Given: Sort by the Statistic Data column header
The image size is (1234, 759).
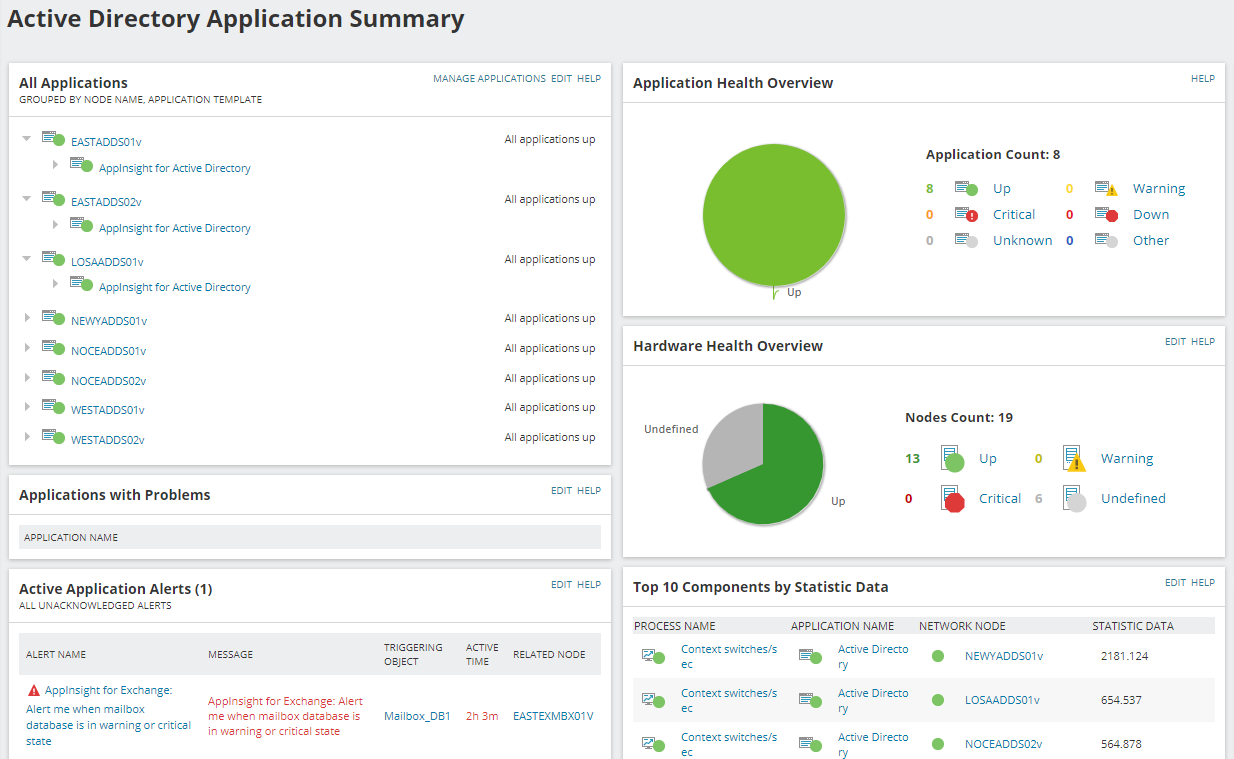Looking at the screenshot, I should pyautogui.click(x=1132, y=626).
